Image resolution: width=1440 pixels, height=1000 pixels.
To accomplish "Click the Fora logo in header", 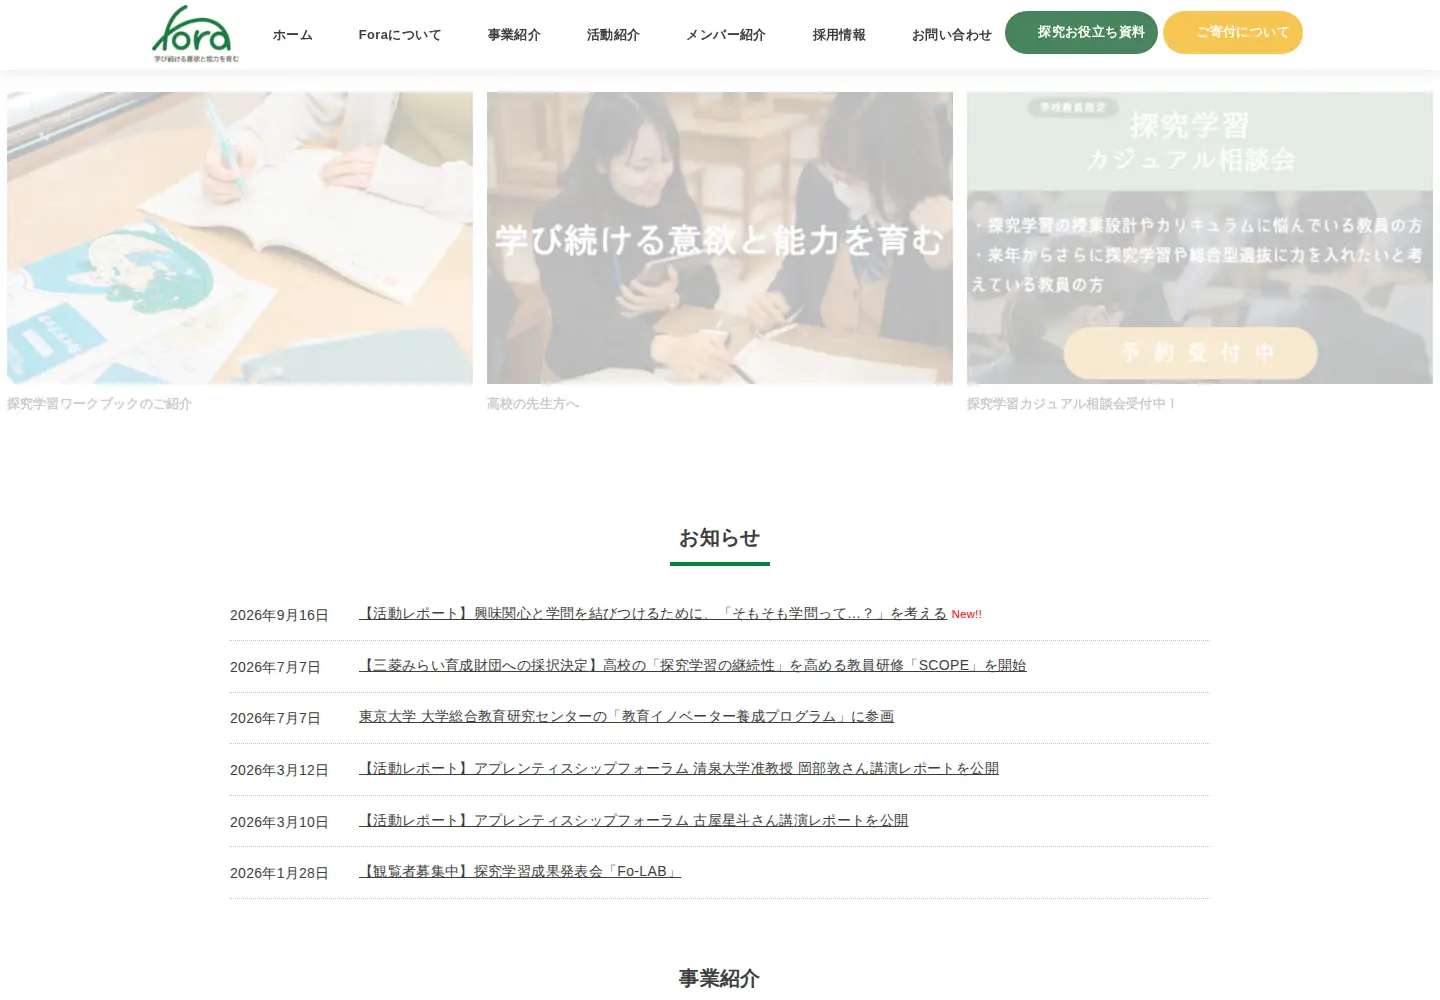I will (x=195, y=34).
